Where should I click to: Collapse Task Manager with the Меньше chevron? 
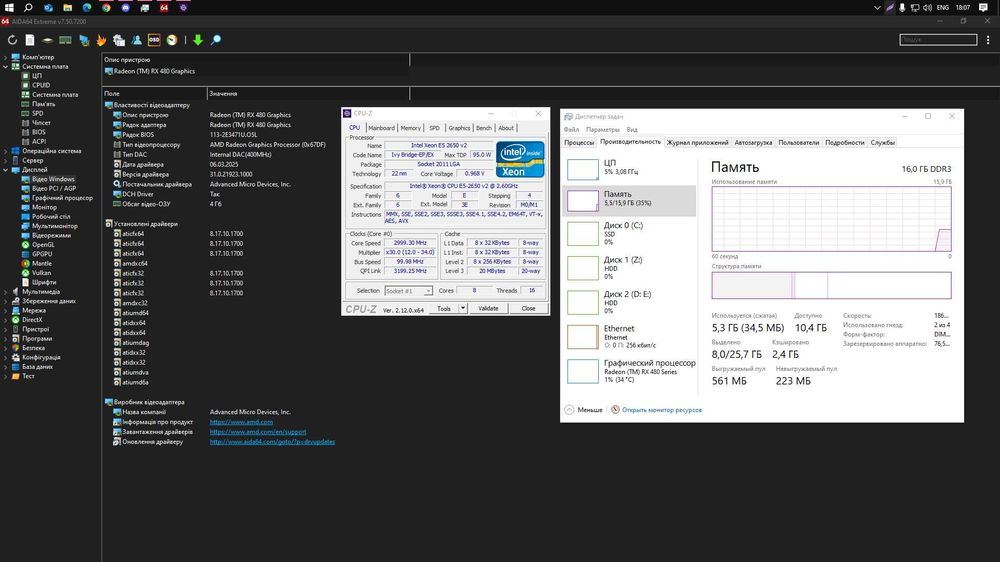pos(570,410)
